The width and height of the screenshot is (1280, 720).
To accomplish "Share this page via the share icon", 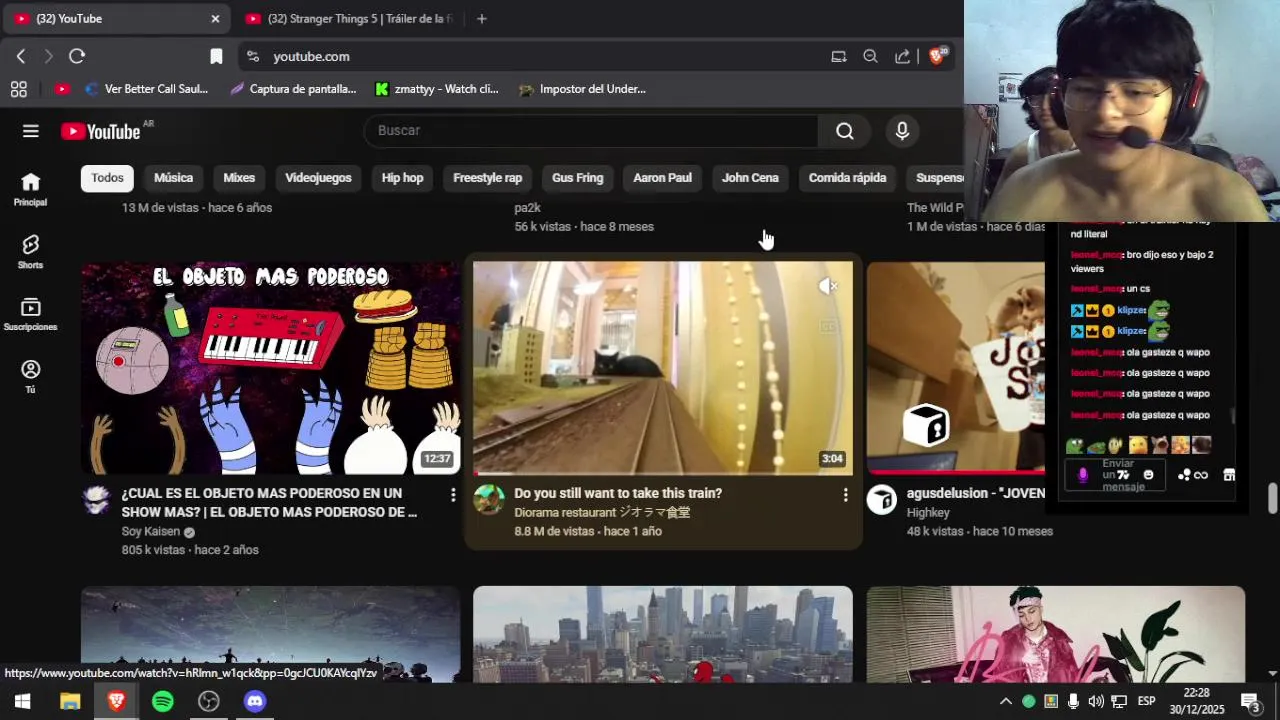I will (902, 56).
